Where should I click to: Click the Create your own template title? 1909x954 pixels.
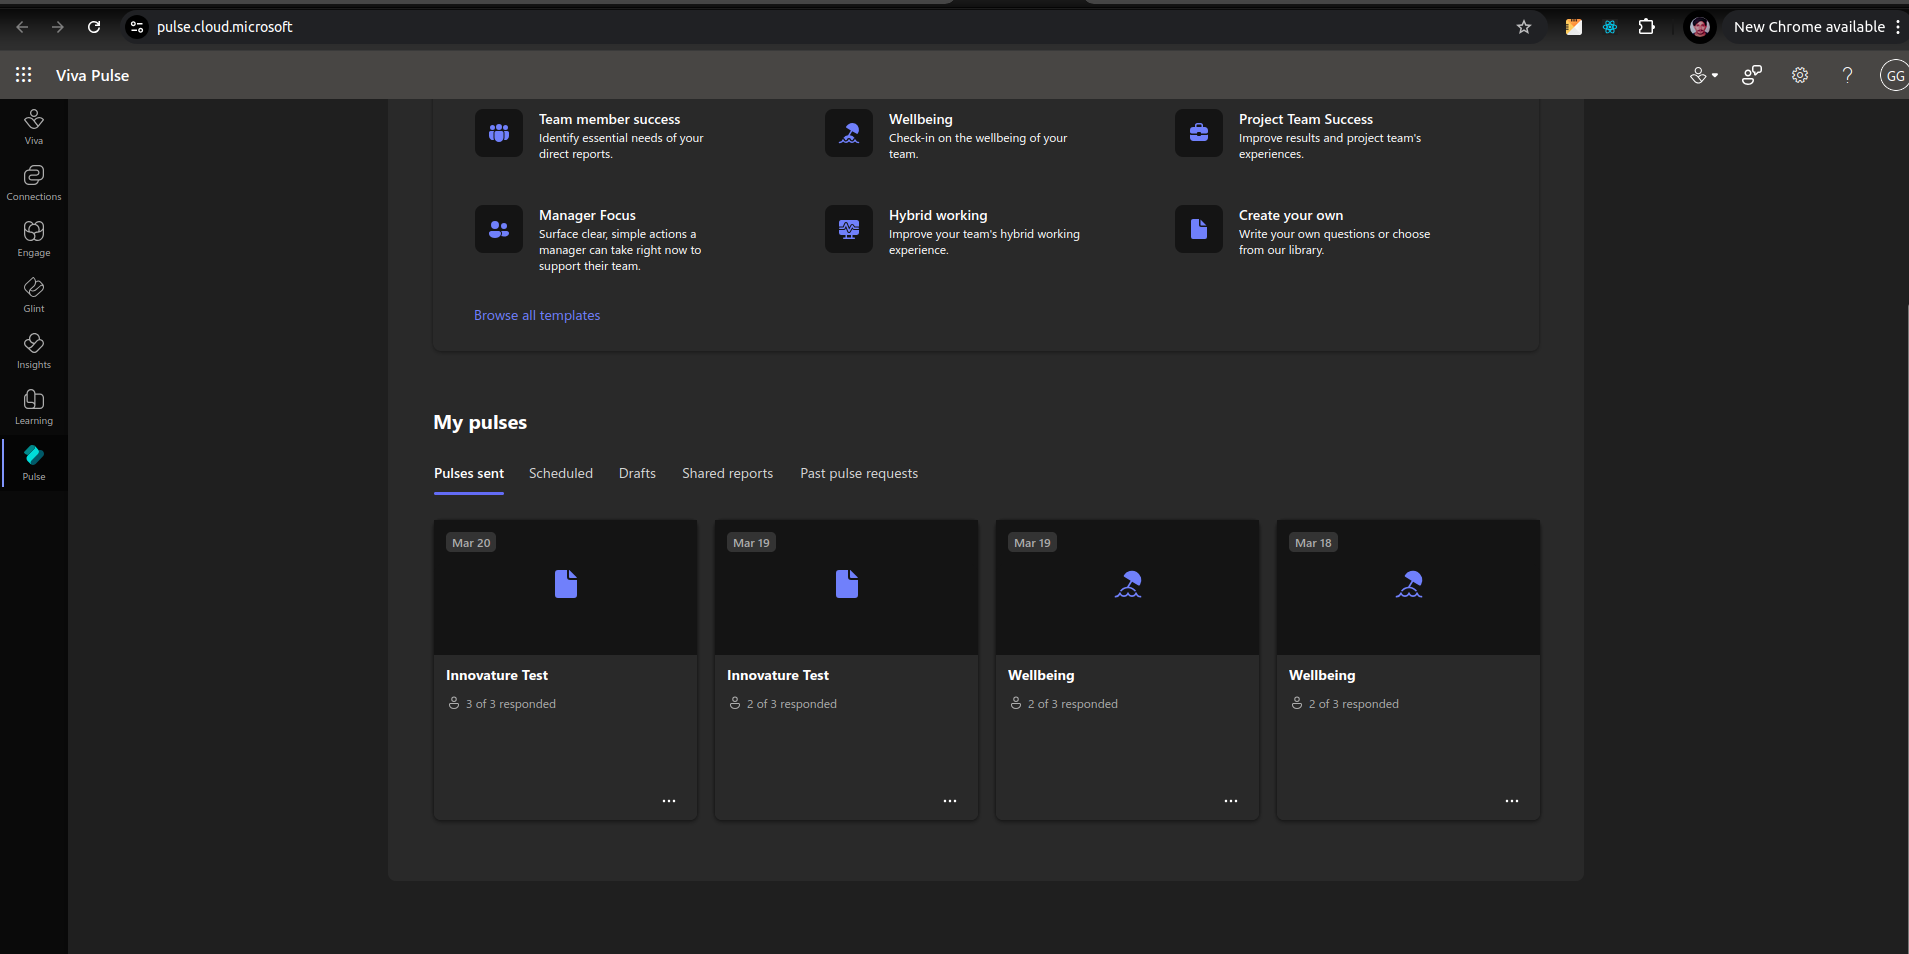click(1291, 215)
